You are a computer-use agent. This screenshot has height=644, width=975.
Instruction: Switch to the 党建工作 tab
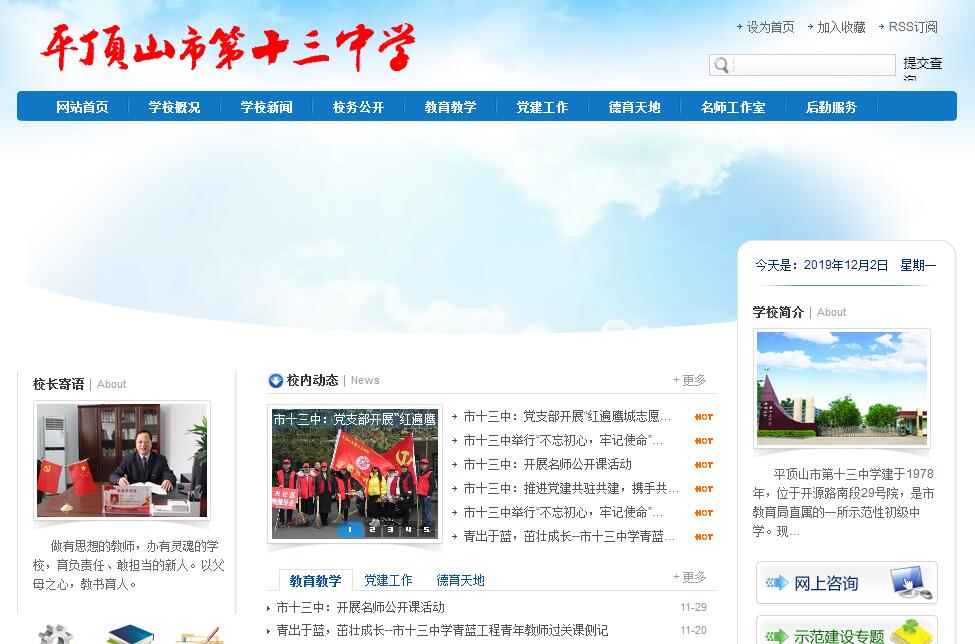388,580
